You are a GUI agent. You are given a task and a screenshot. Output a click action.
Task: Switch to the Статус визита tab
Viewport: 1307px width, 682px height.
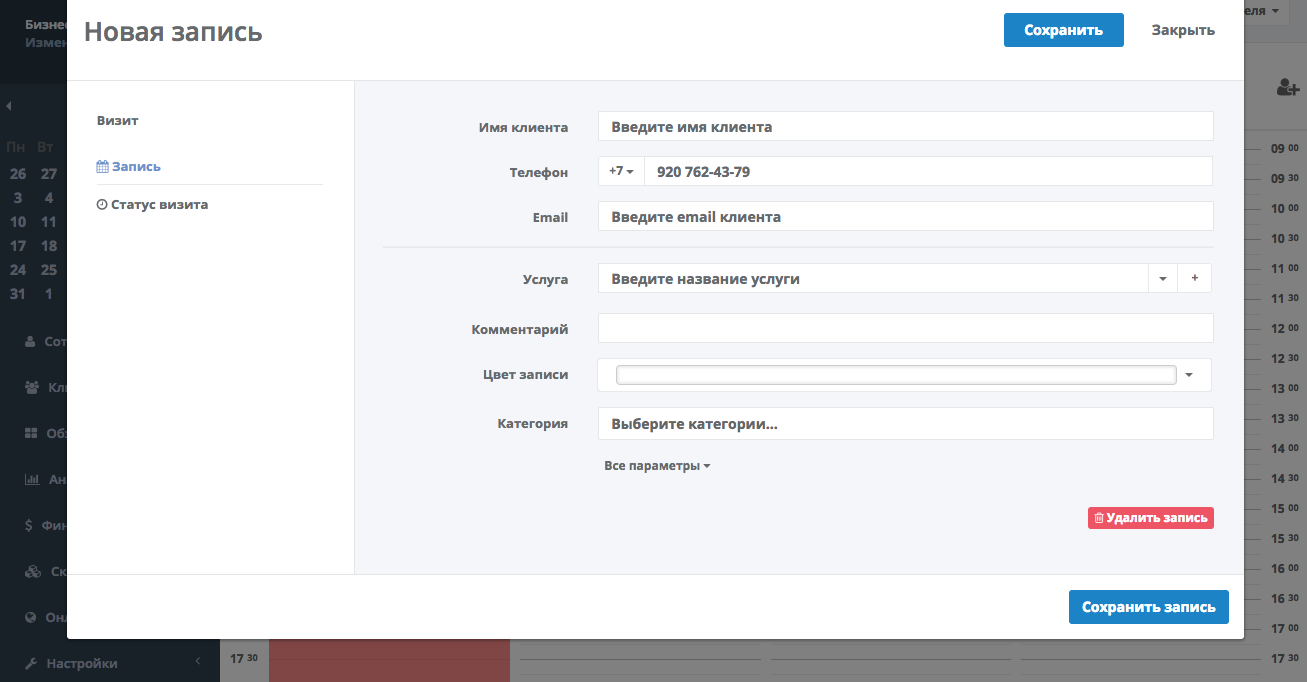pyautogui.click(x=153, y=205)
